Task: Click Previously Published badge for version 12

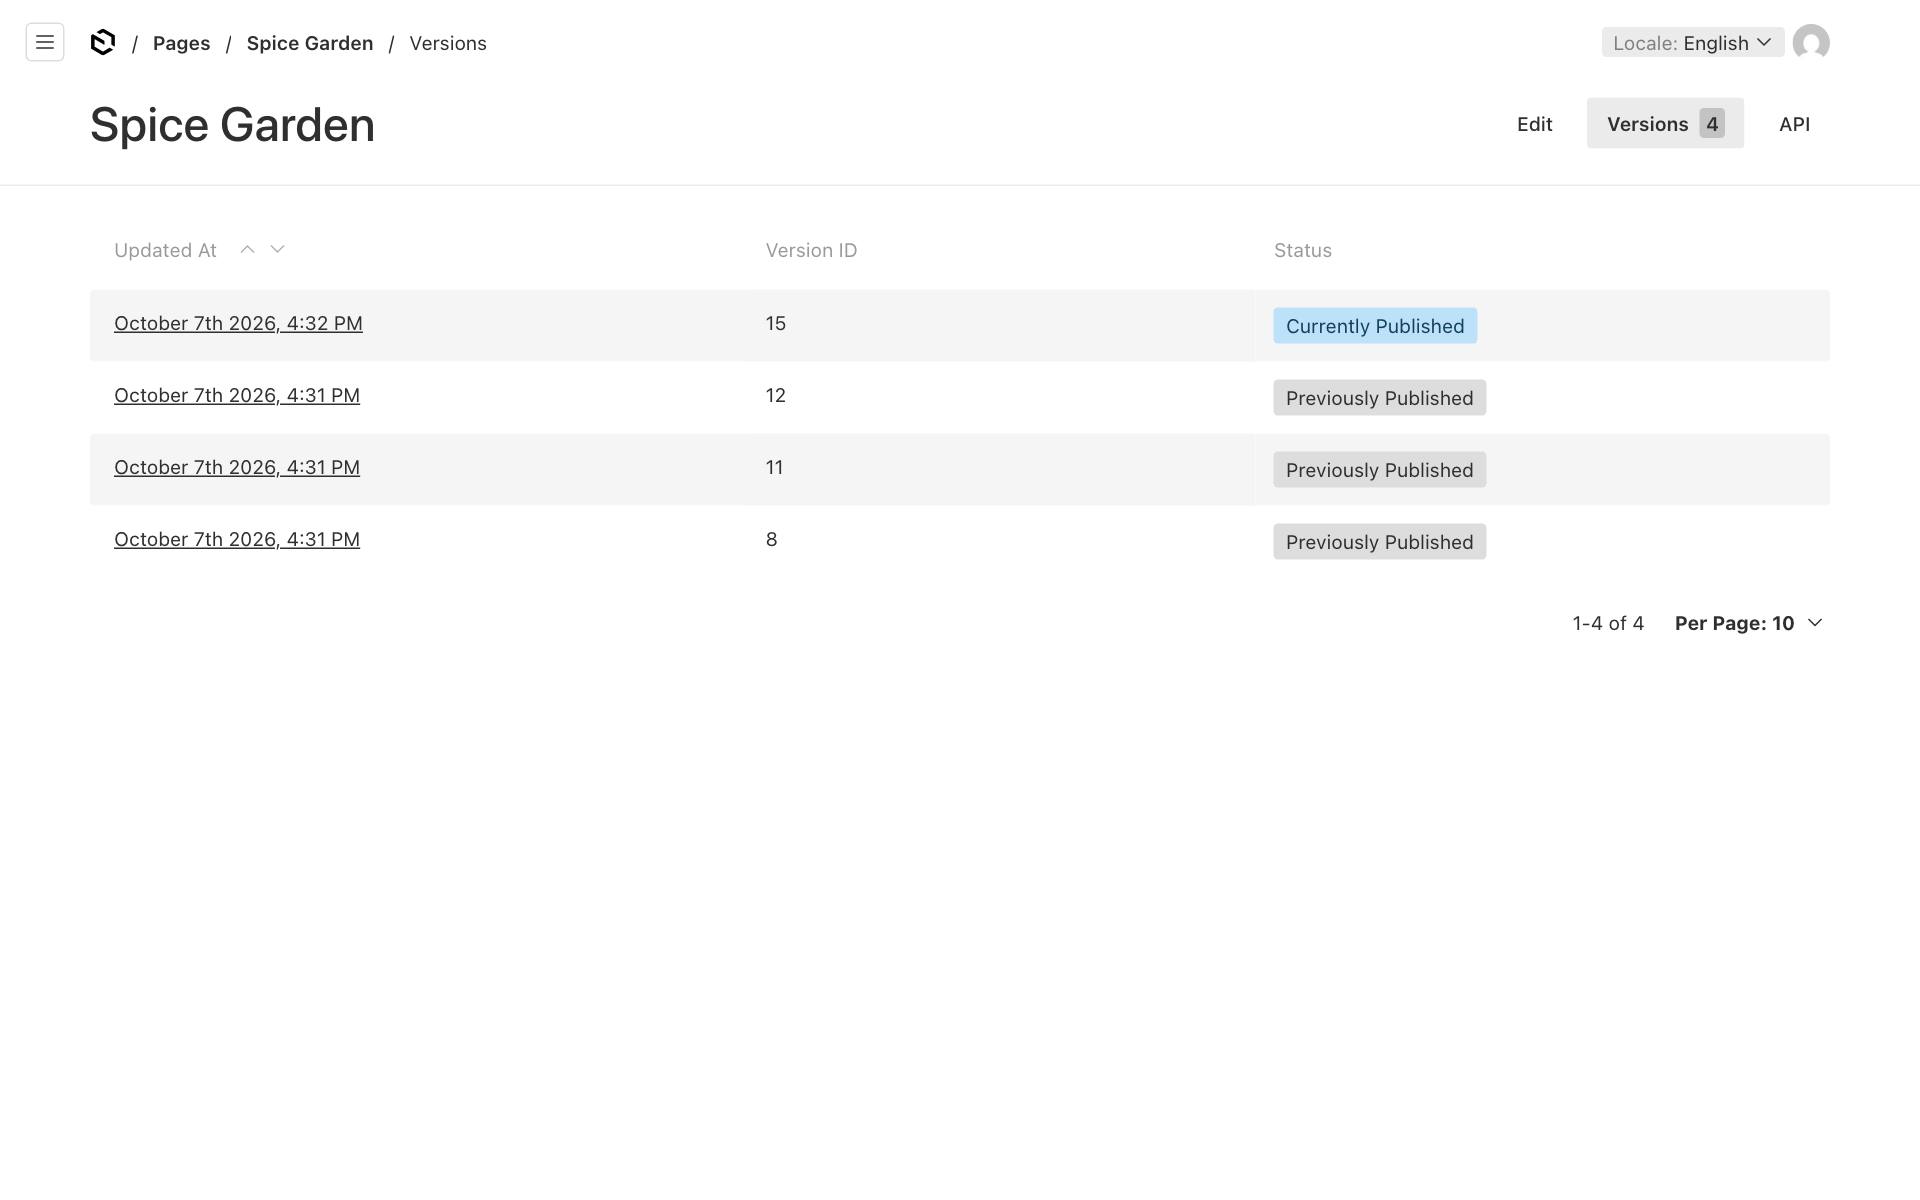Action: pyautogui.click(x=1379, y=398)
